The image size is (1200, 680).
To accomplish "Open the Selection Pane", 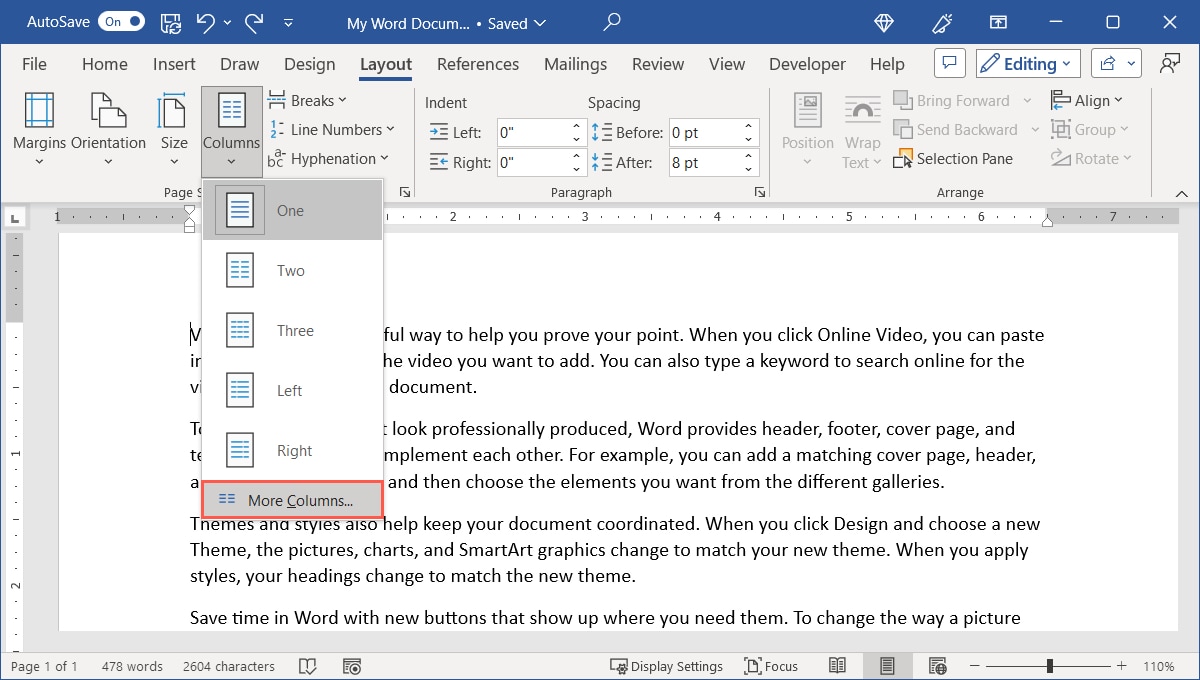I will point(955,158).
